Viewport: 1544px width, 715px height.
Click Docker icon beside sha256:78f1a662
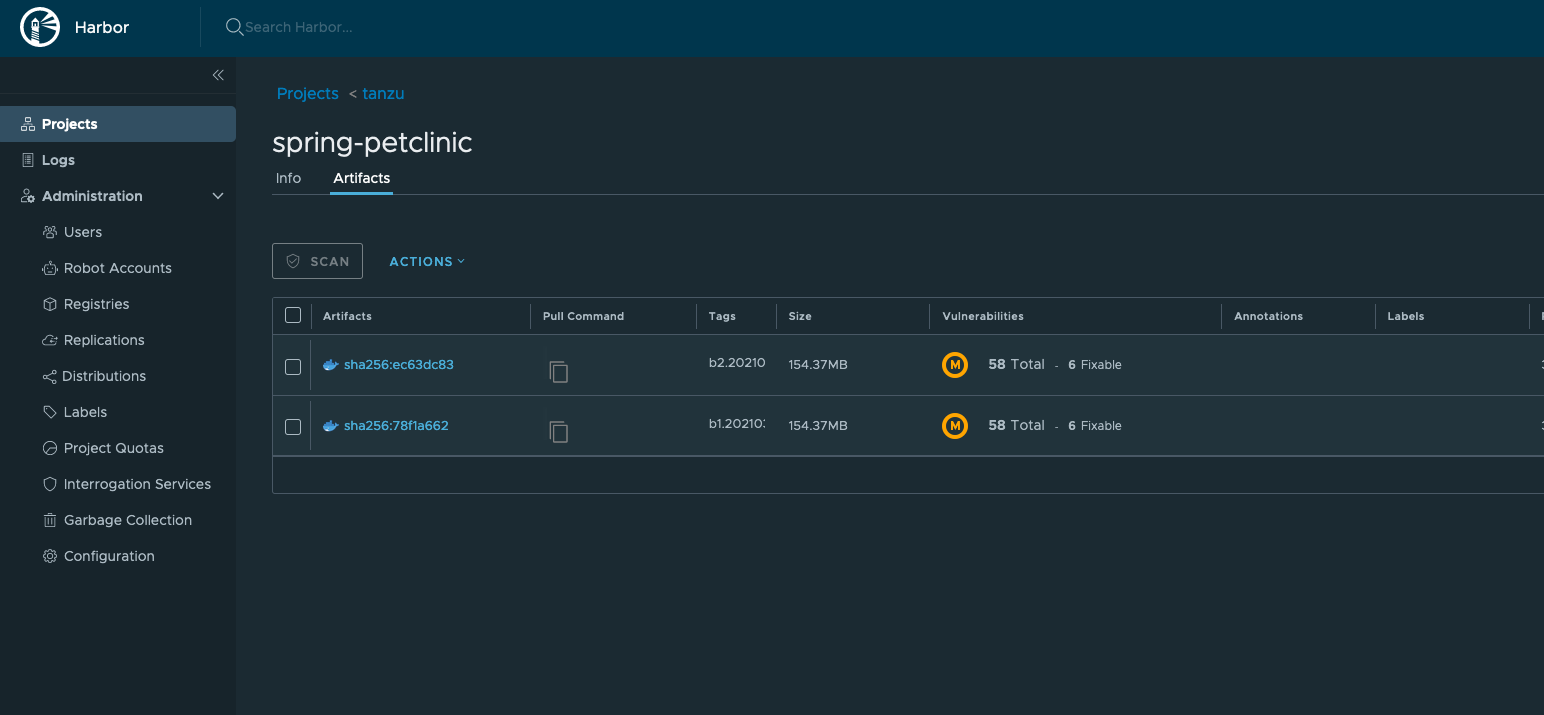click(x=330, y=426)
